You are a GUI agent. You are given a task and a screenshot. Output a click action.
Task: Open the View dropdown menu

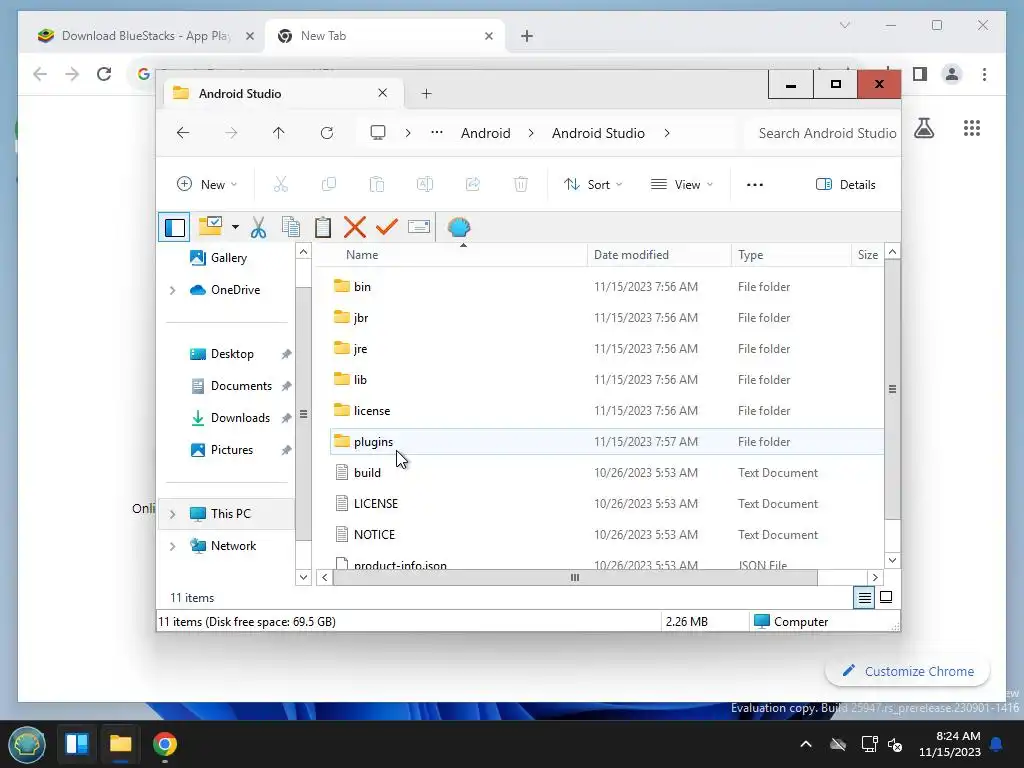(x=682, y=185)
